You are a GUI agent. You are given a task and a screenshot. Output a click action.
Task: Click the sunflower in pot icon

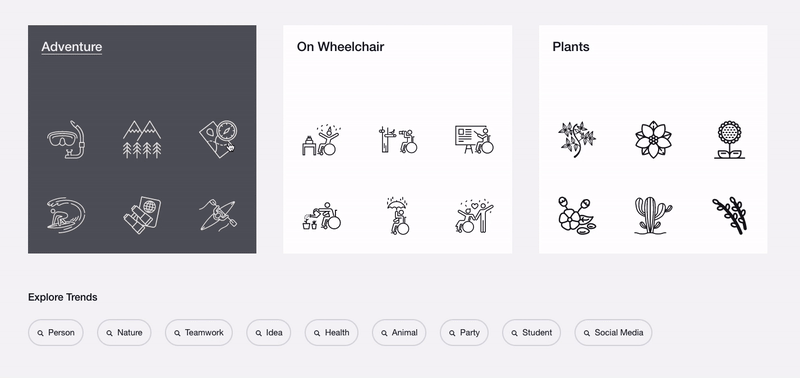(x=729, y=140)
